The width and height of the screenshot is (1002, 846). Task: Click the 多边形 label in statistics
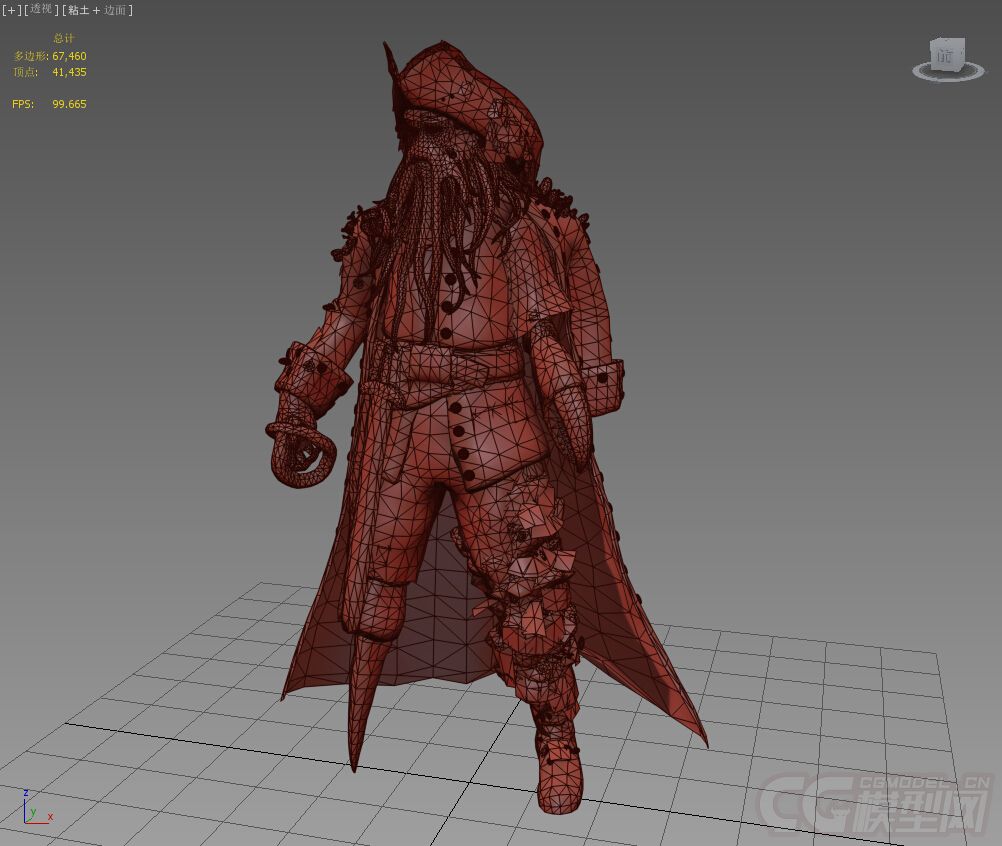click(31, 56)
